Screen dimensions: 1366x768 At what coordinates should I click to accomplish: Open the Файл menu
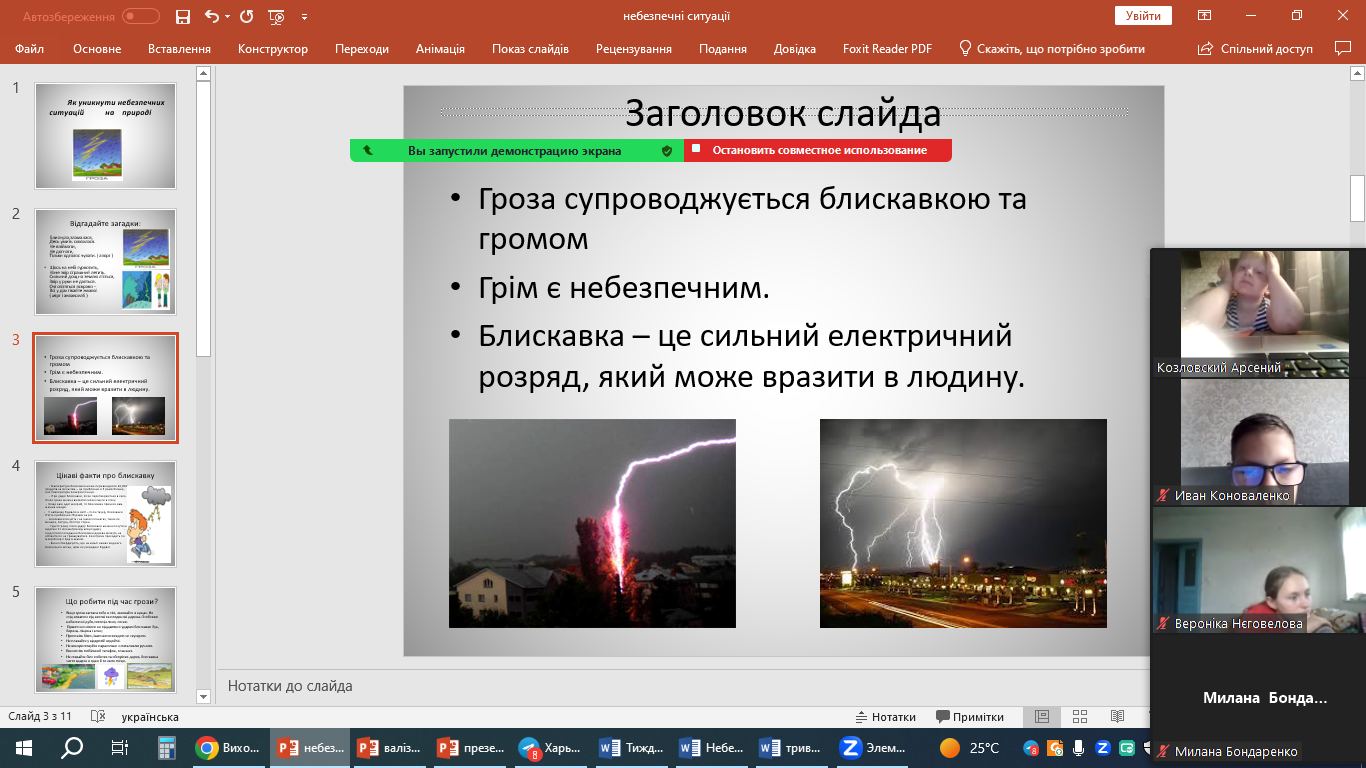pos(29,48)
